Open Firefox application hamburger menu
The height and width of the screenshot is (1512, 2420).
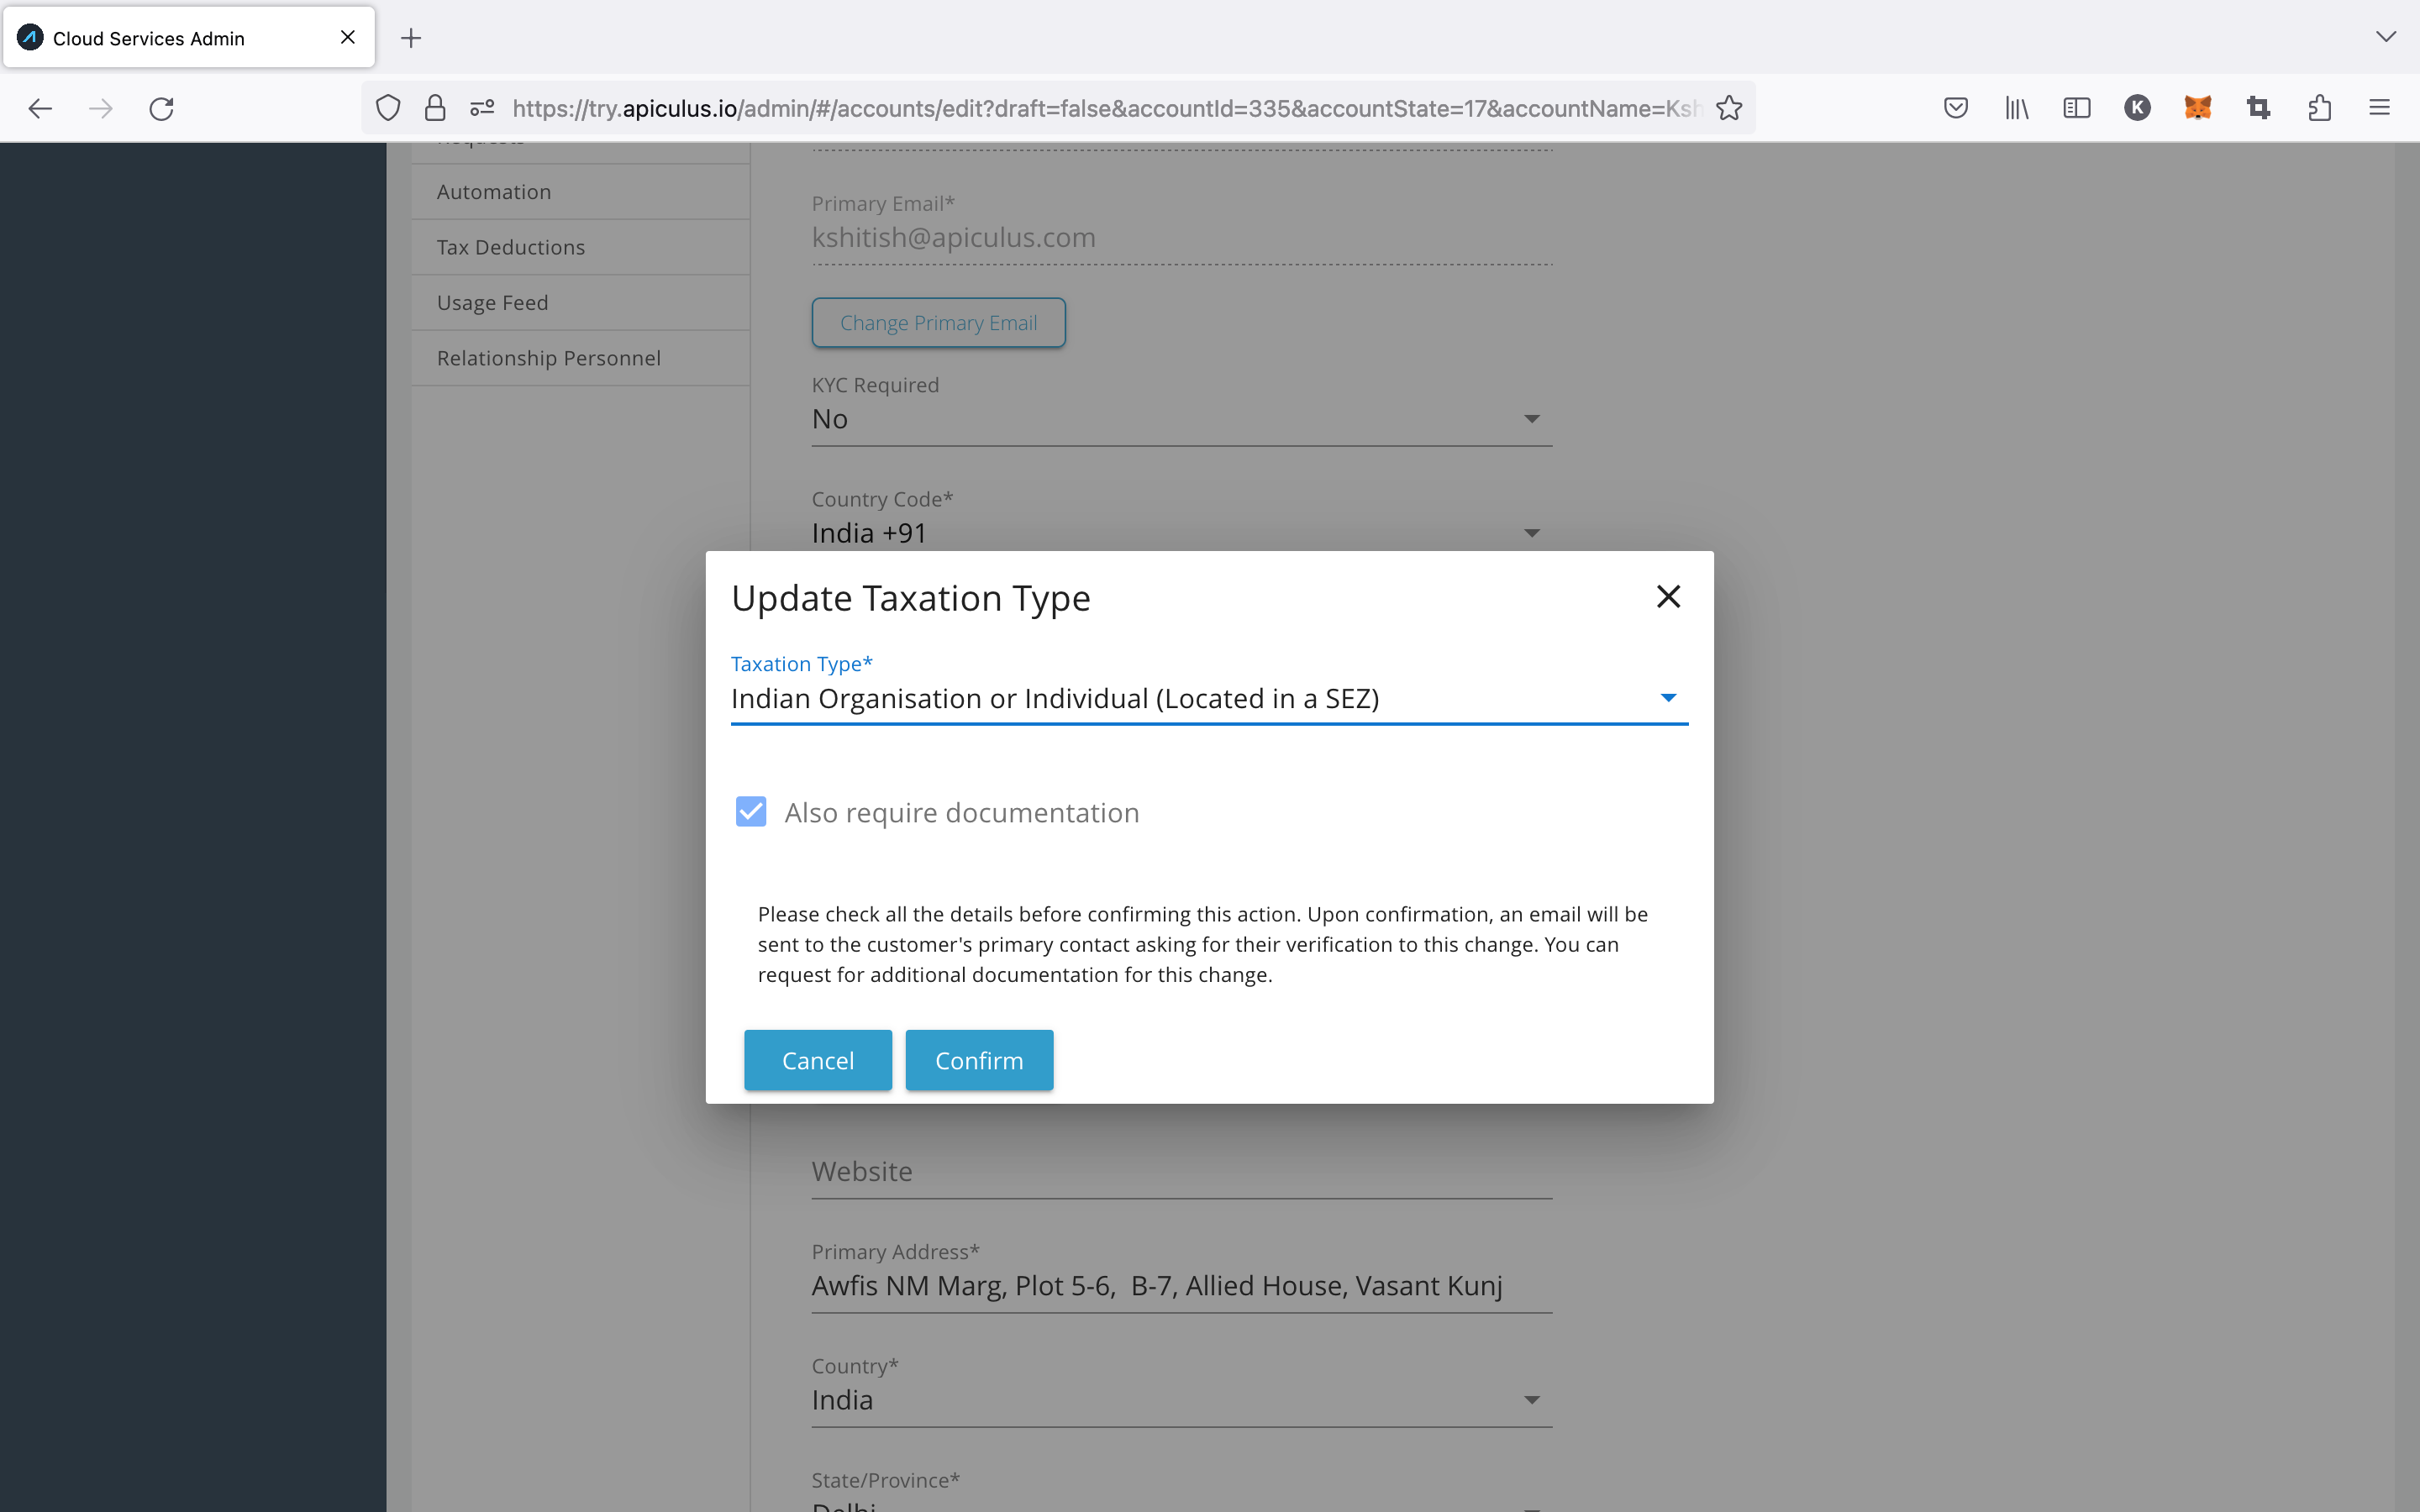click(x=2379, y=108)
